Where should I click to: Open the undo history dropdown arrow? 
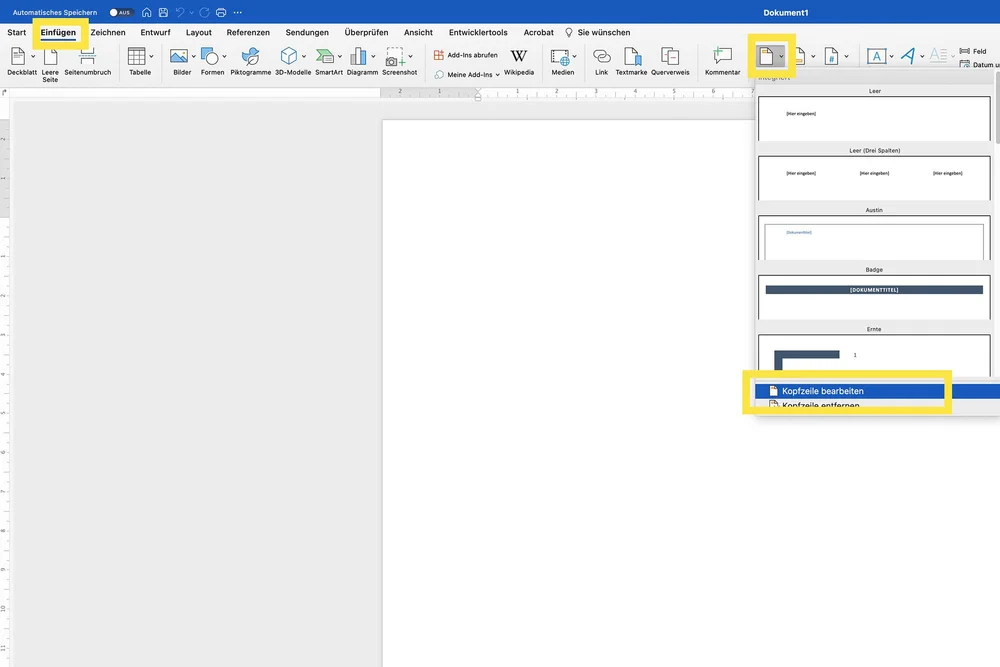[x=191, y=12]
